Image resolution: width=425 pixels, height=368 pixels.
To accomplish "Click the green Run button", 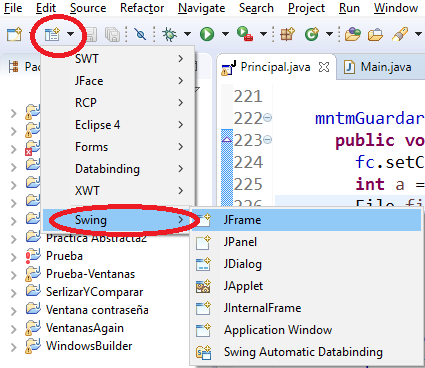I will (207, 34).
